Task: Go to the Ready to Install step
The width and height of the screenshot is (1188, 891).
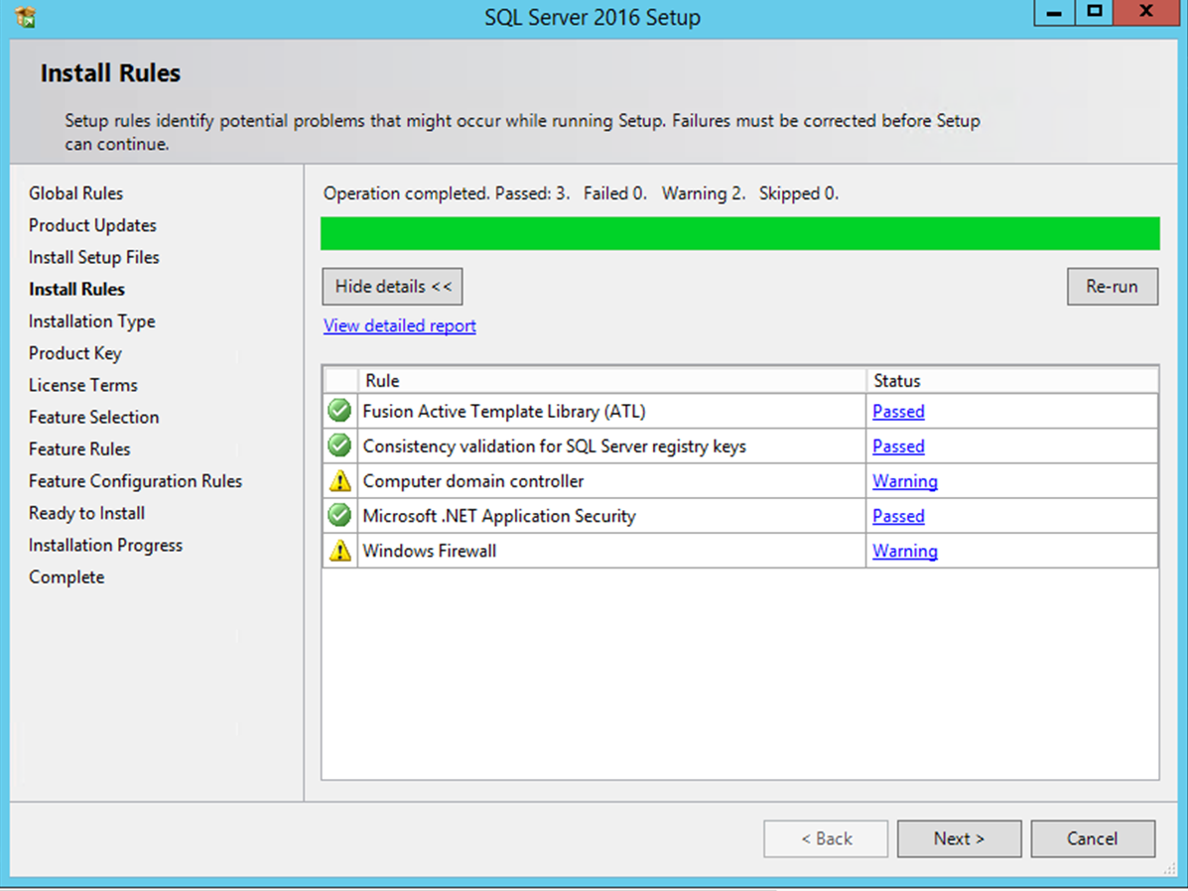Action: pyautogui.click(x=87, y=513)
